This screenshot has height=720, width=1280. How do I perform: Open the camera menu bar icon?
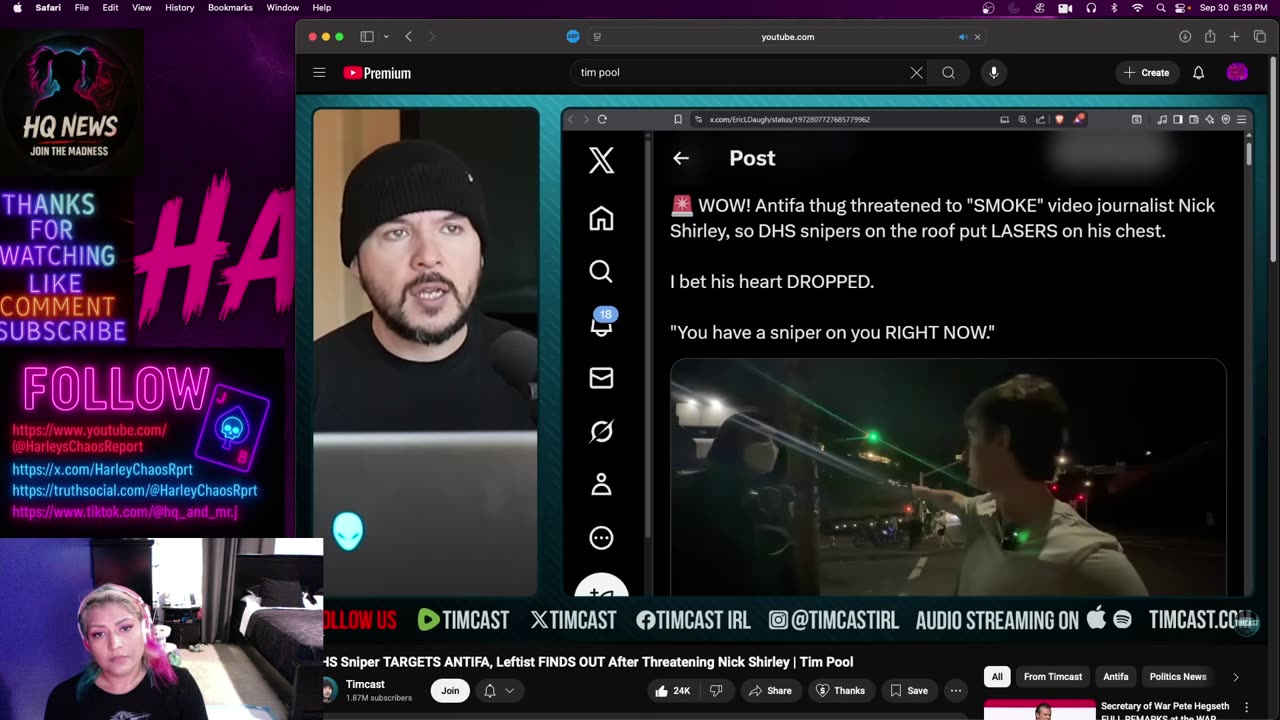(x=1064, y=8)
